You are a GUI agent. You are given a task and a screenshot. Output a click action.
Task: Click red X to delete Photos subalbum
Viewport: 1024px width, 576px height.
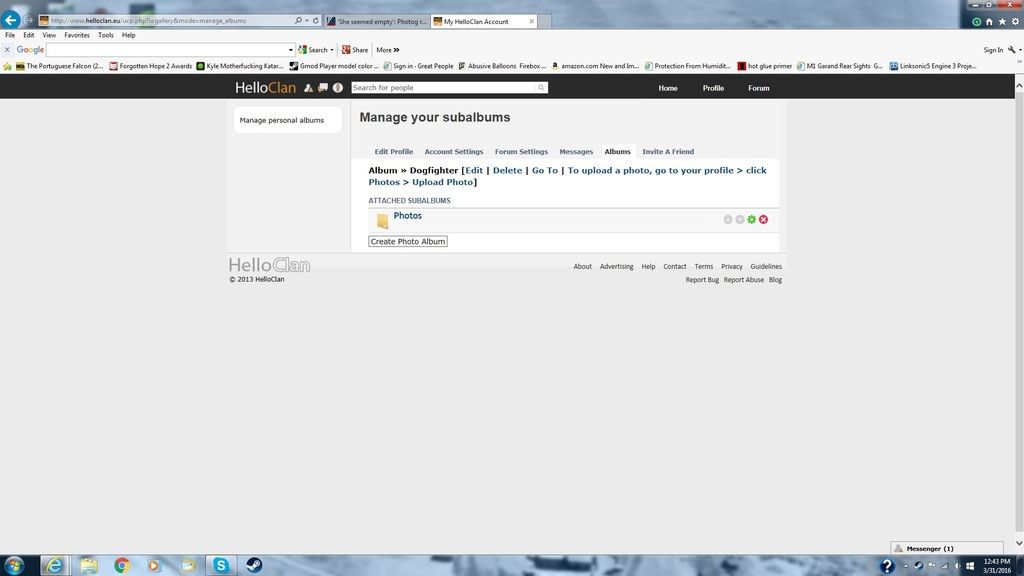tap(763, 219)
